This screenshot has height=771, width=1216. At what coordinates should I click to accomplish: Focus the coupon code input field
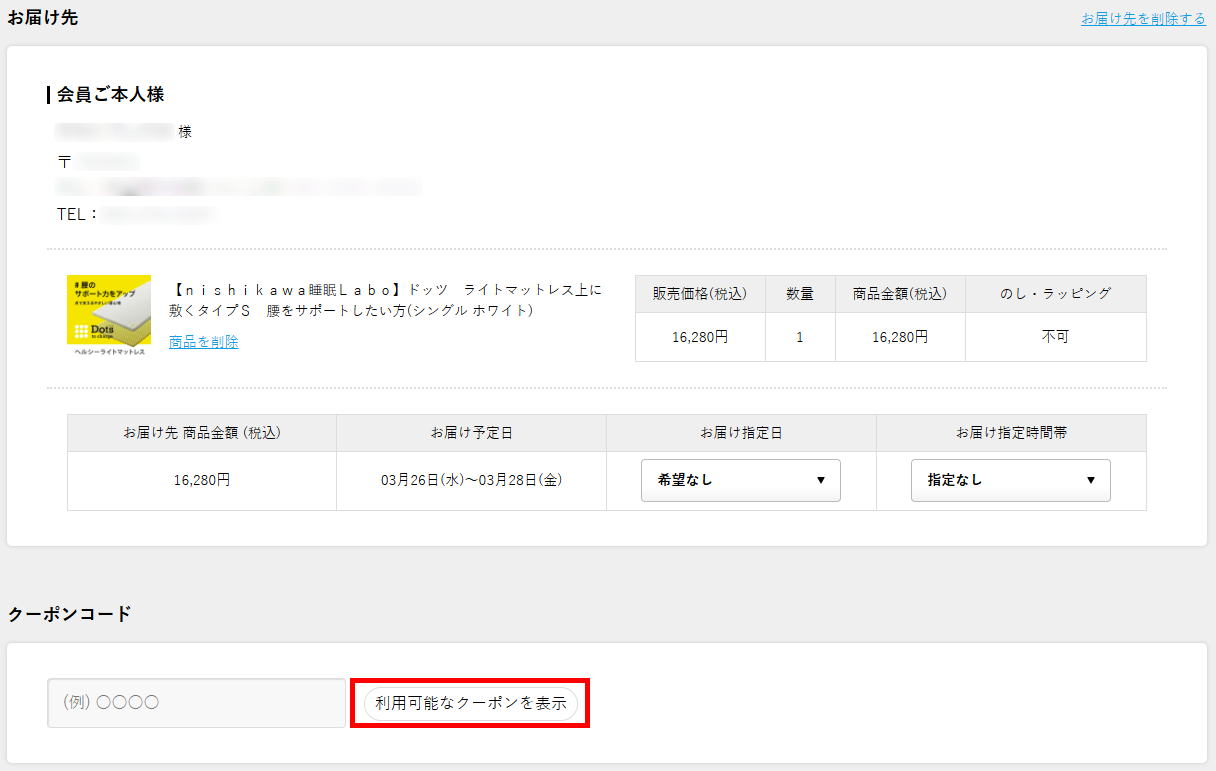tap(196, 703)
